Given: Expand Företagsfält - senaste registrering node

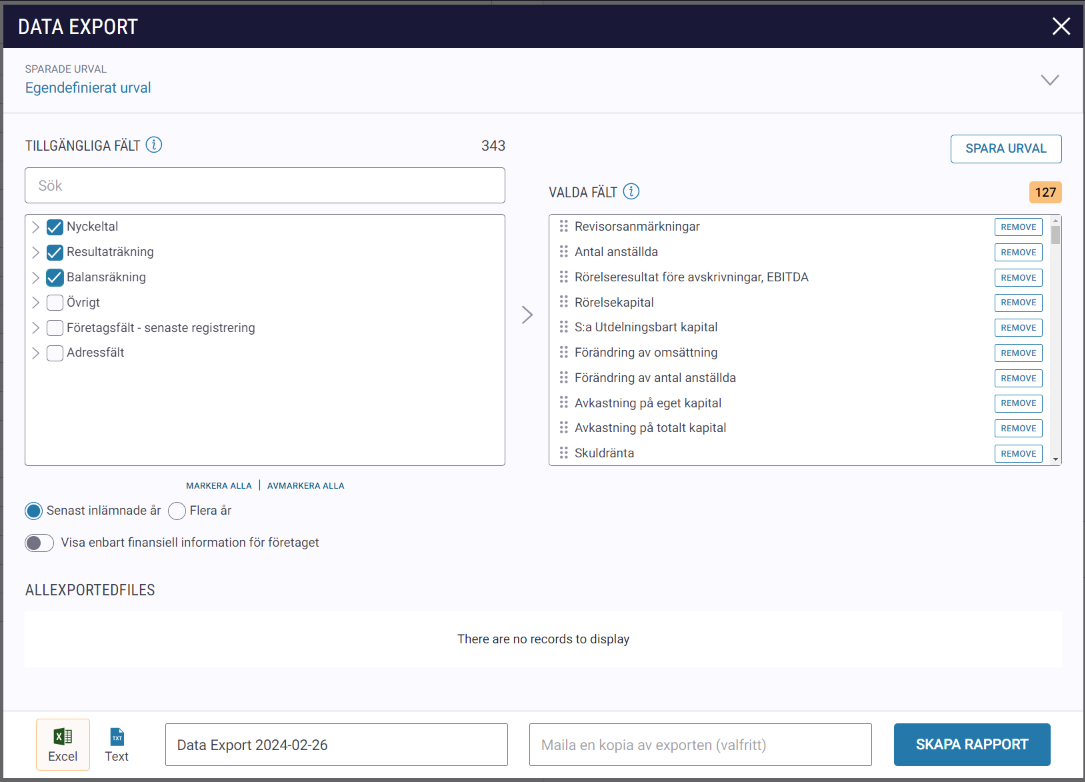Looking at the screenshot, I should tap(35, 328).
